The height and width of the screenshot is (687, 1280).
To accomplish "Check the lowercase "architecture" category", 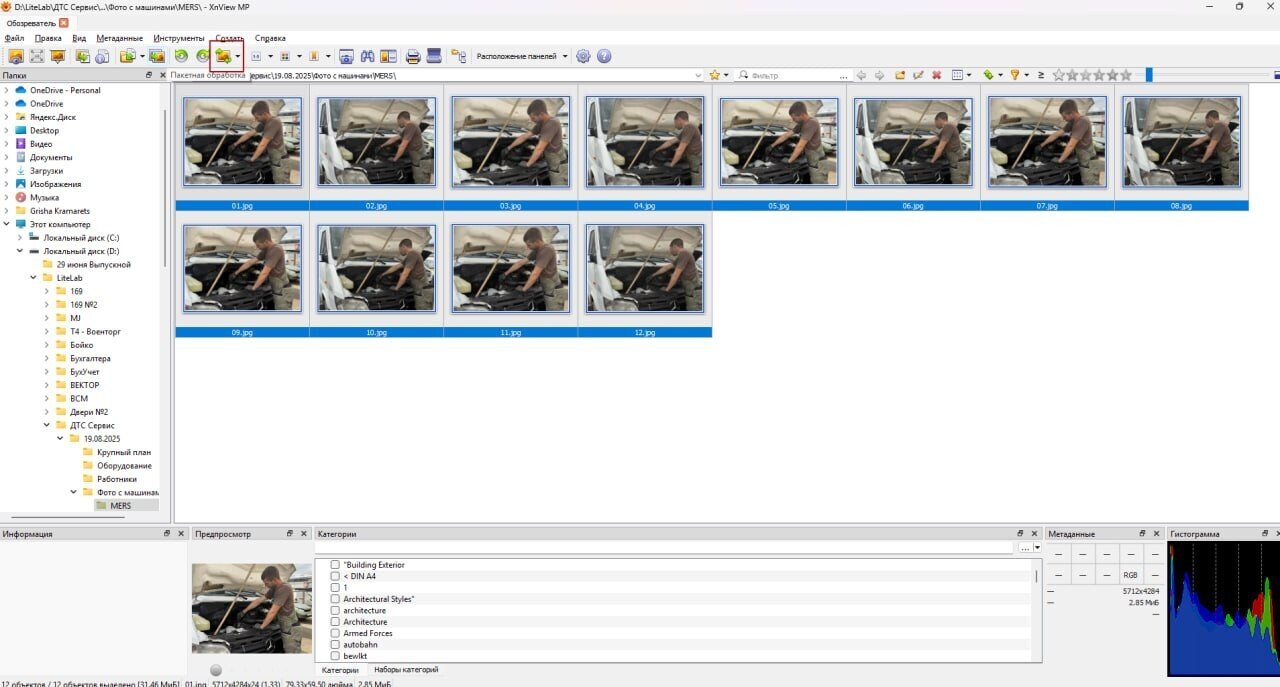I will [x=336, y=610].
